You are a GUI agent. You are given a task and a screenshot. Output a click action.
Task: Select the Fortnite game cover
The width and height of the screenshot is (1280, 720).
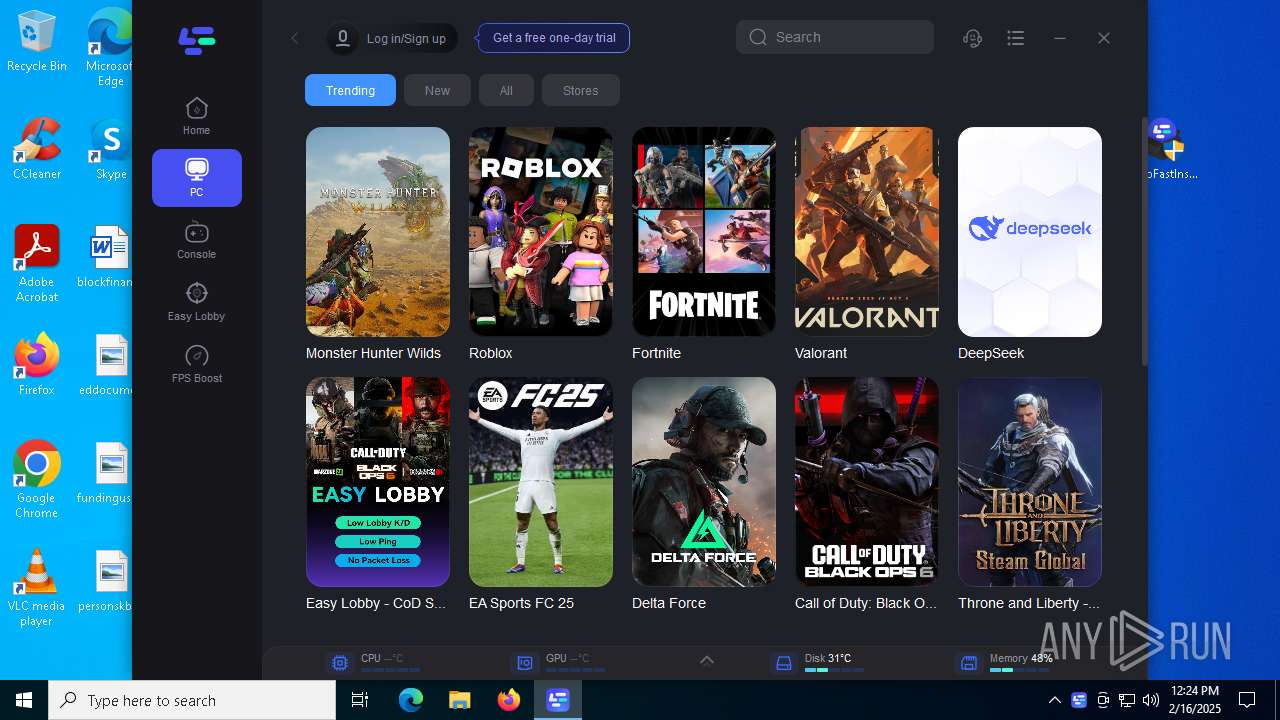(x=704, y=232)
